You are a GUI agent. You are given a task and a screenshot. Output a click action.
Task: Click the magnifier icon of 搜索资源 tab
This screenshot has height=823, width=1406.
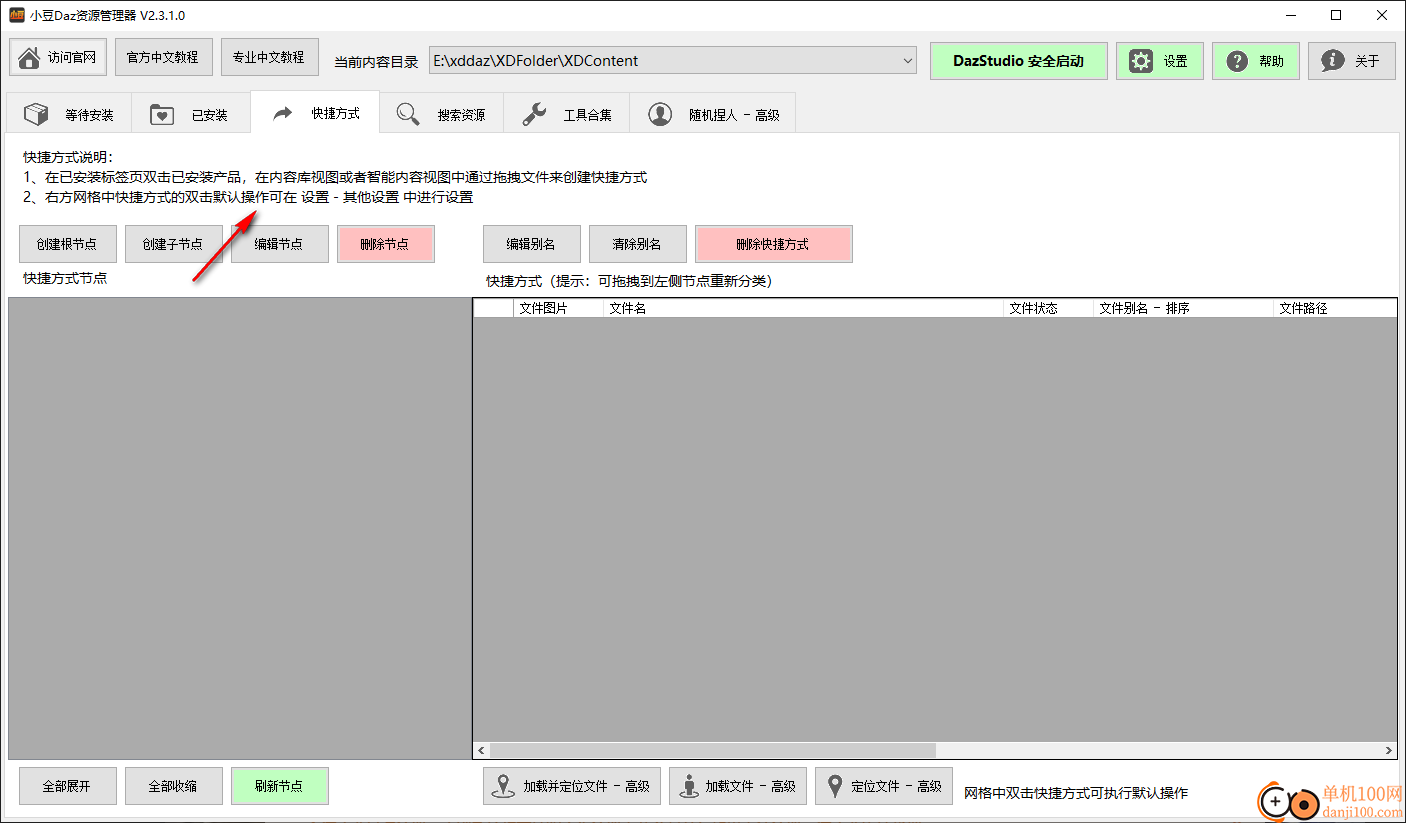408,114
